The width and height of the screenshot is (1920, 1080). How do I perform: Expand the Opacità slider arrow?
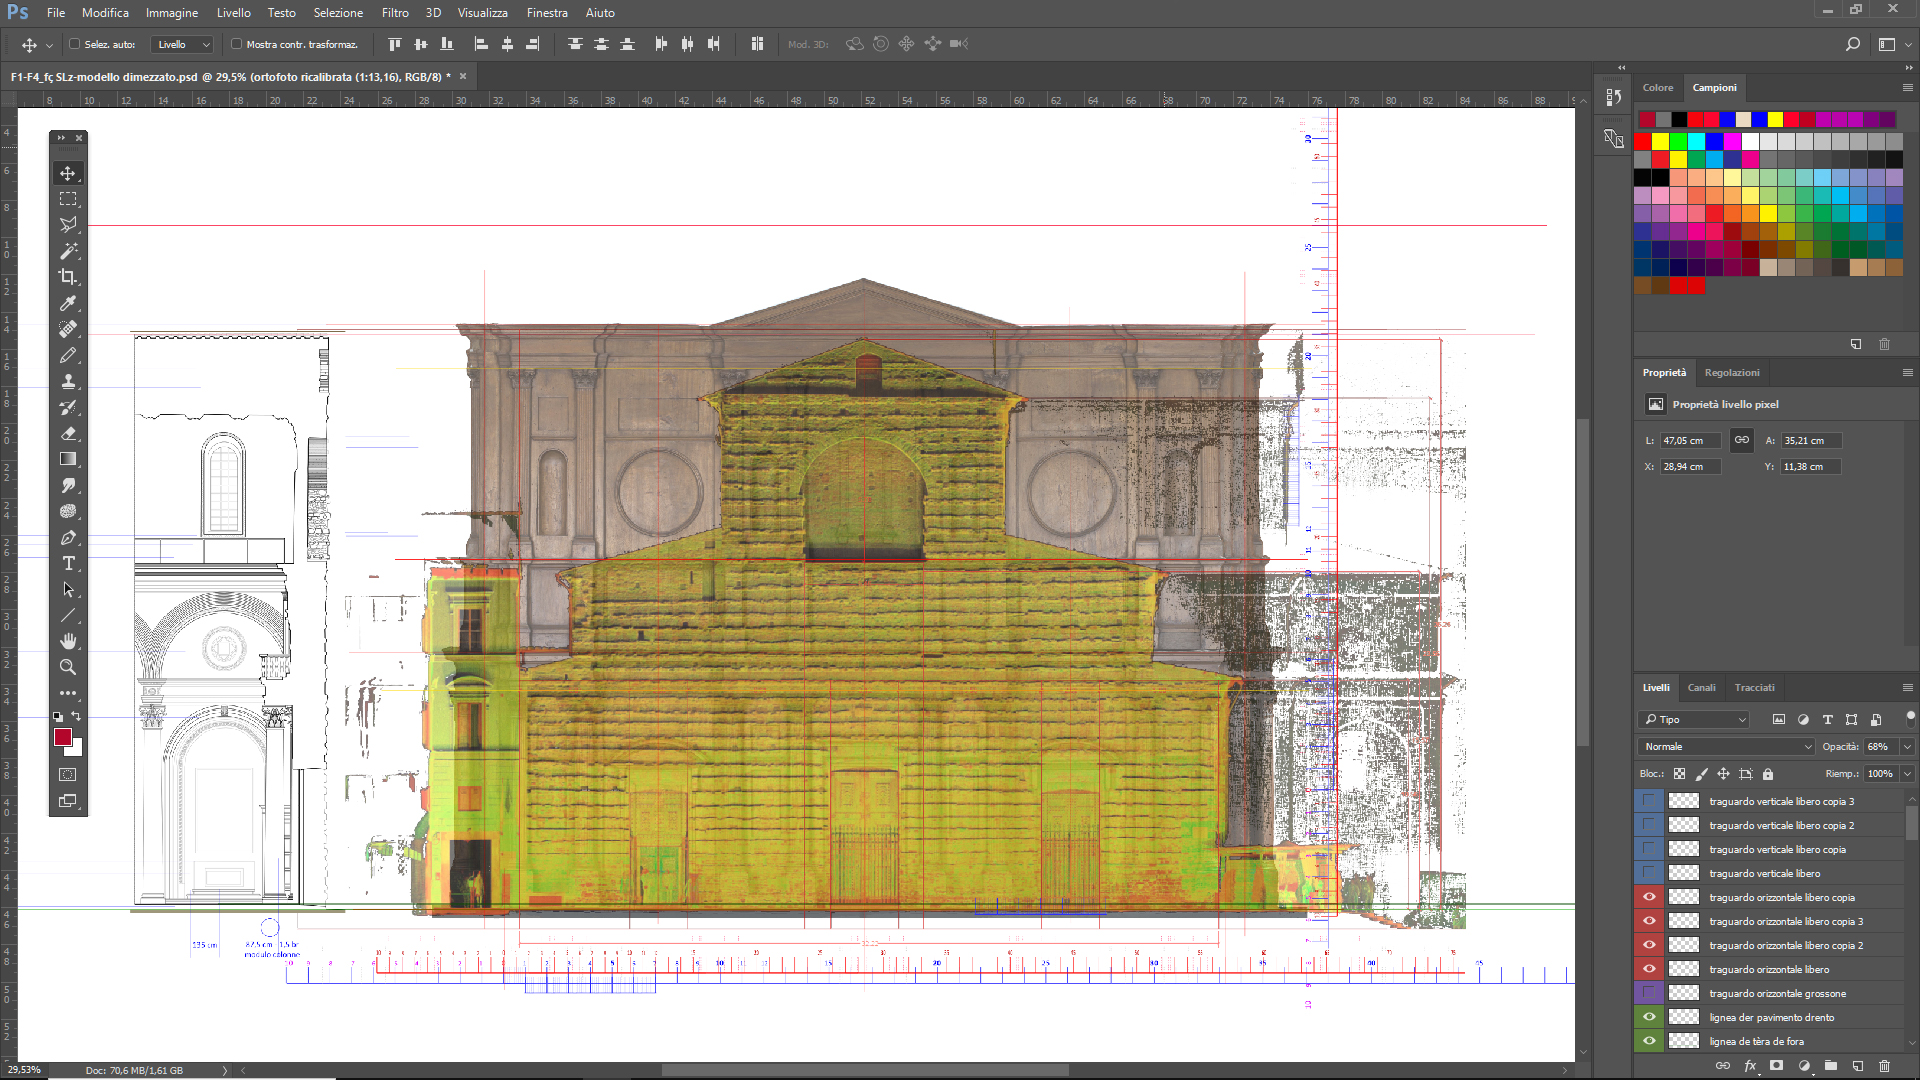pyautogui.click(x=1907, y=747)
